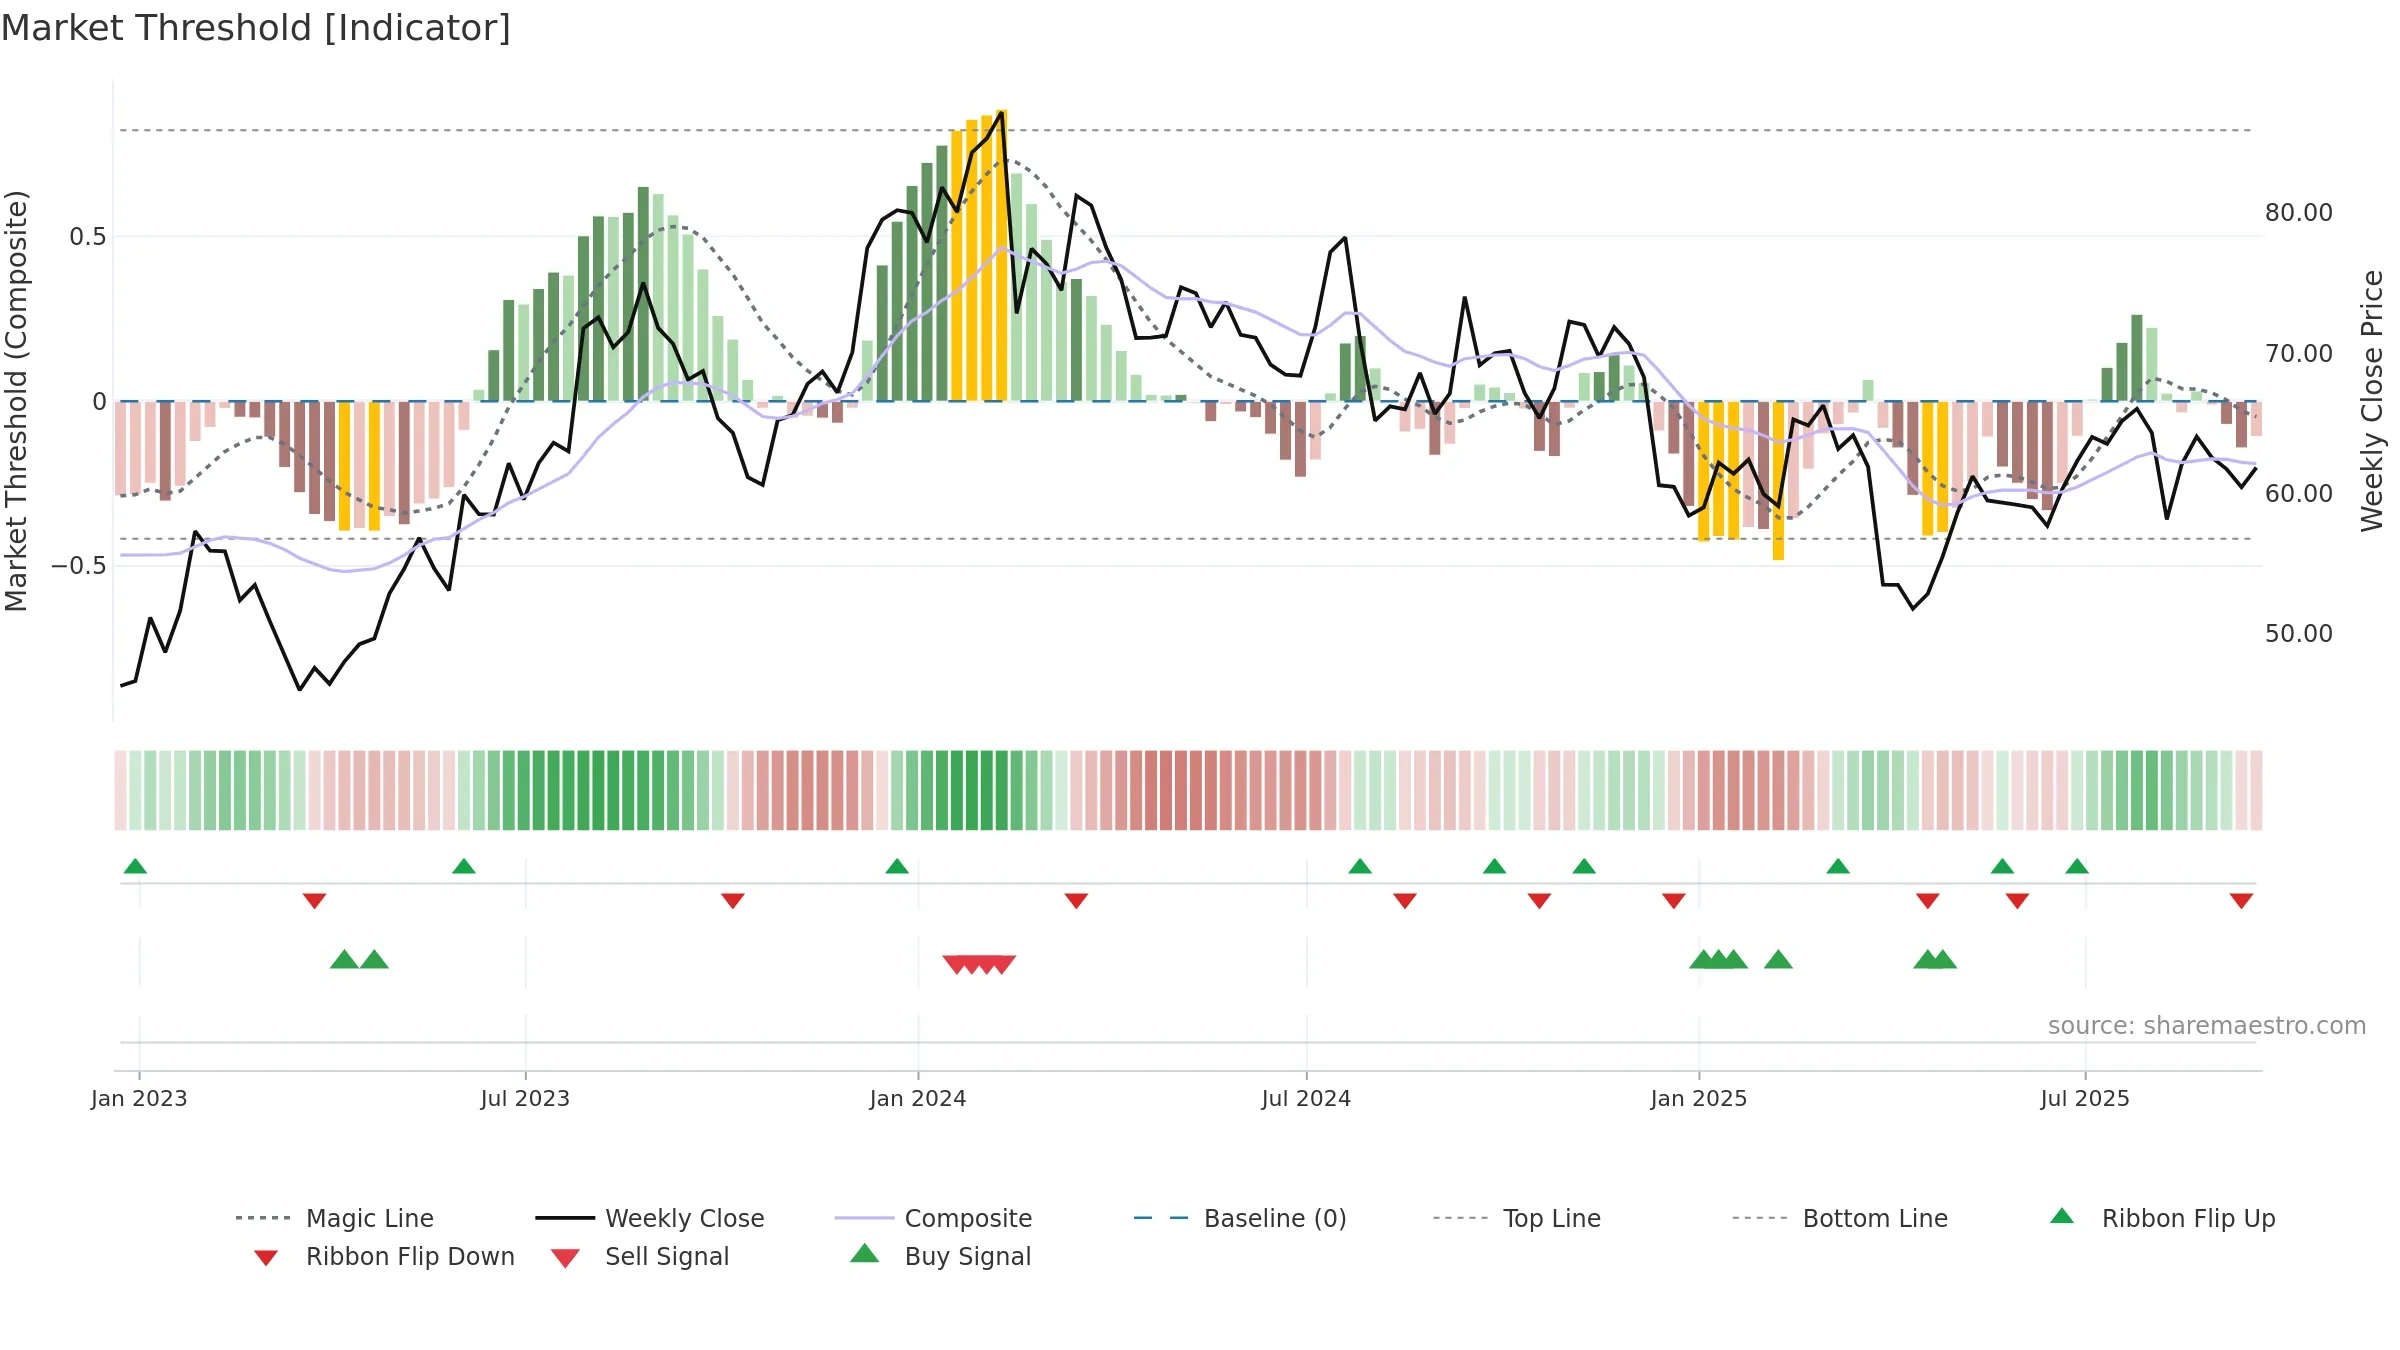Toggle the Ribbon Flip Down legend entry
The image size is (2400, 1350).
(384, 1256)
